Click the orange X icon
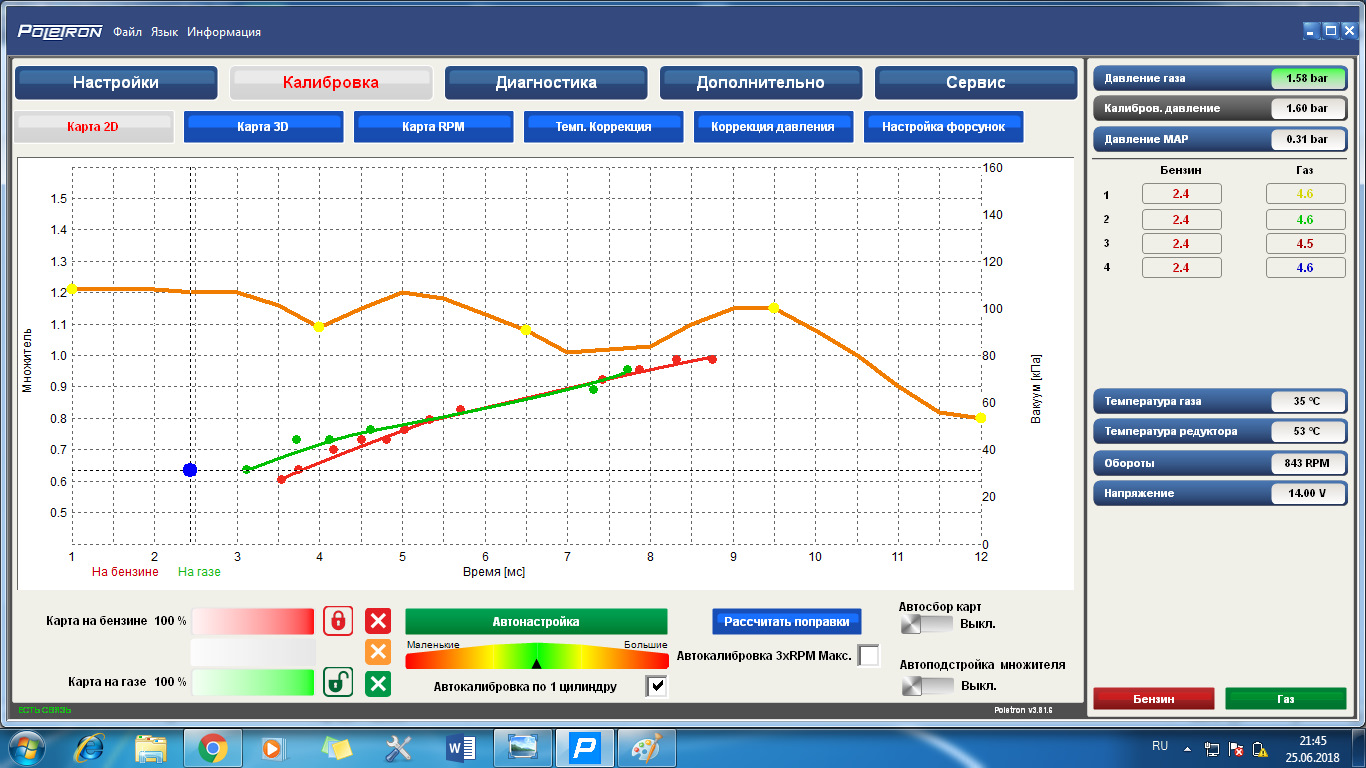The width and height of the screenshot is (1366, 768). [378, 652]
